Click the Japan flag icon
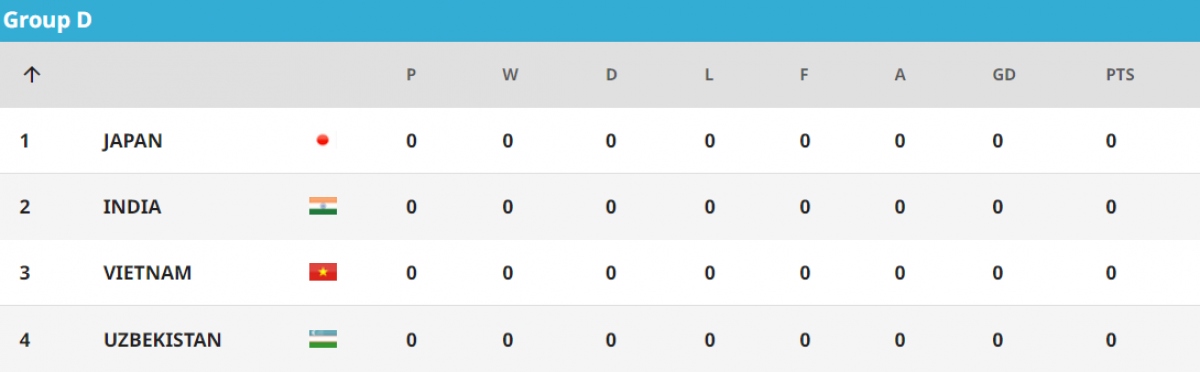Image resolution: width=1200 pixels, height=372 pixels. coord(323,141)
